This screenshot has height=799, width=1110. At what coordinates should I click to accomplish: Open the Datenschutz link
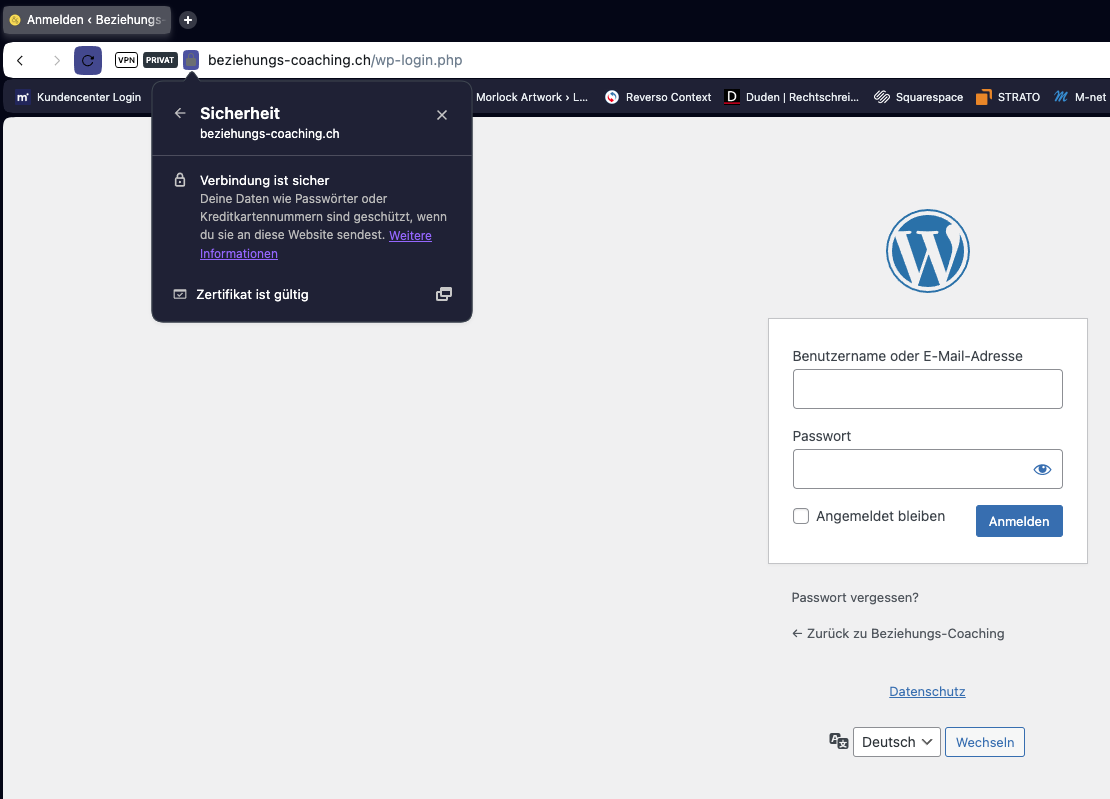(x=927, y=691)
